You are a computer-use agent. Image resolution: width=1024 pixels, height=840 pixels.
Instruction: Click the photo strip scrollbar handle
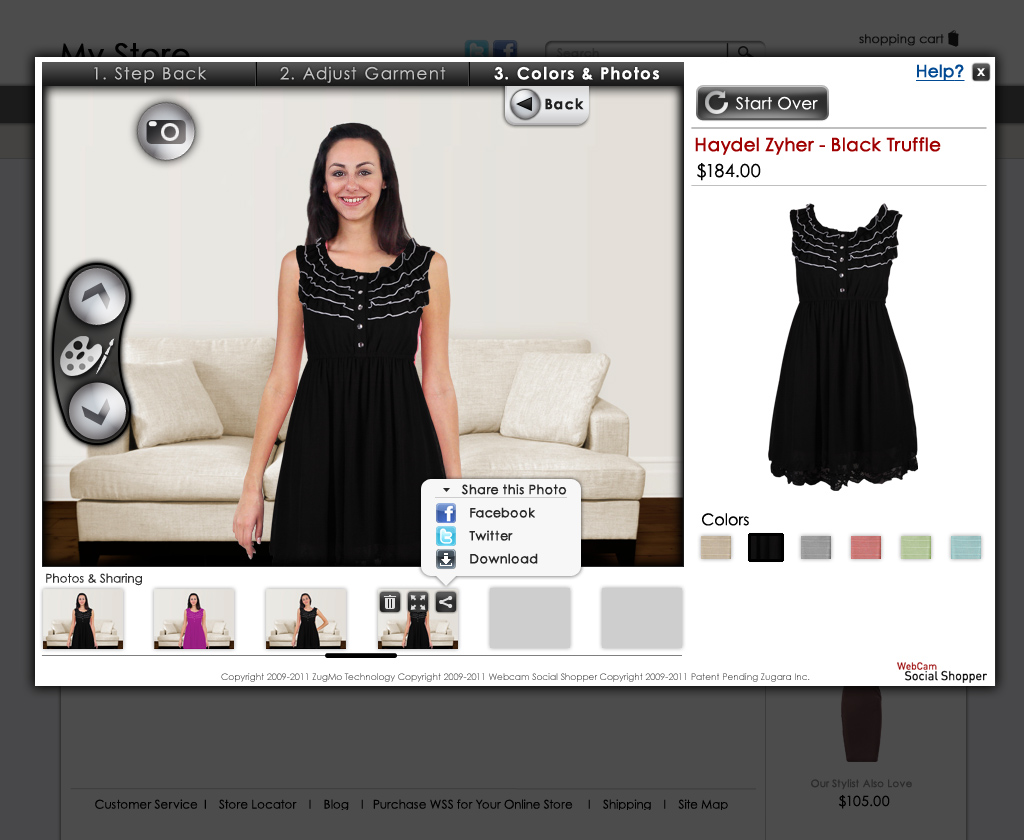360,655
